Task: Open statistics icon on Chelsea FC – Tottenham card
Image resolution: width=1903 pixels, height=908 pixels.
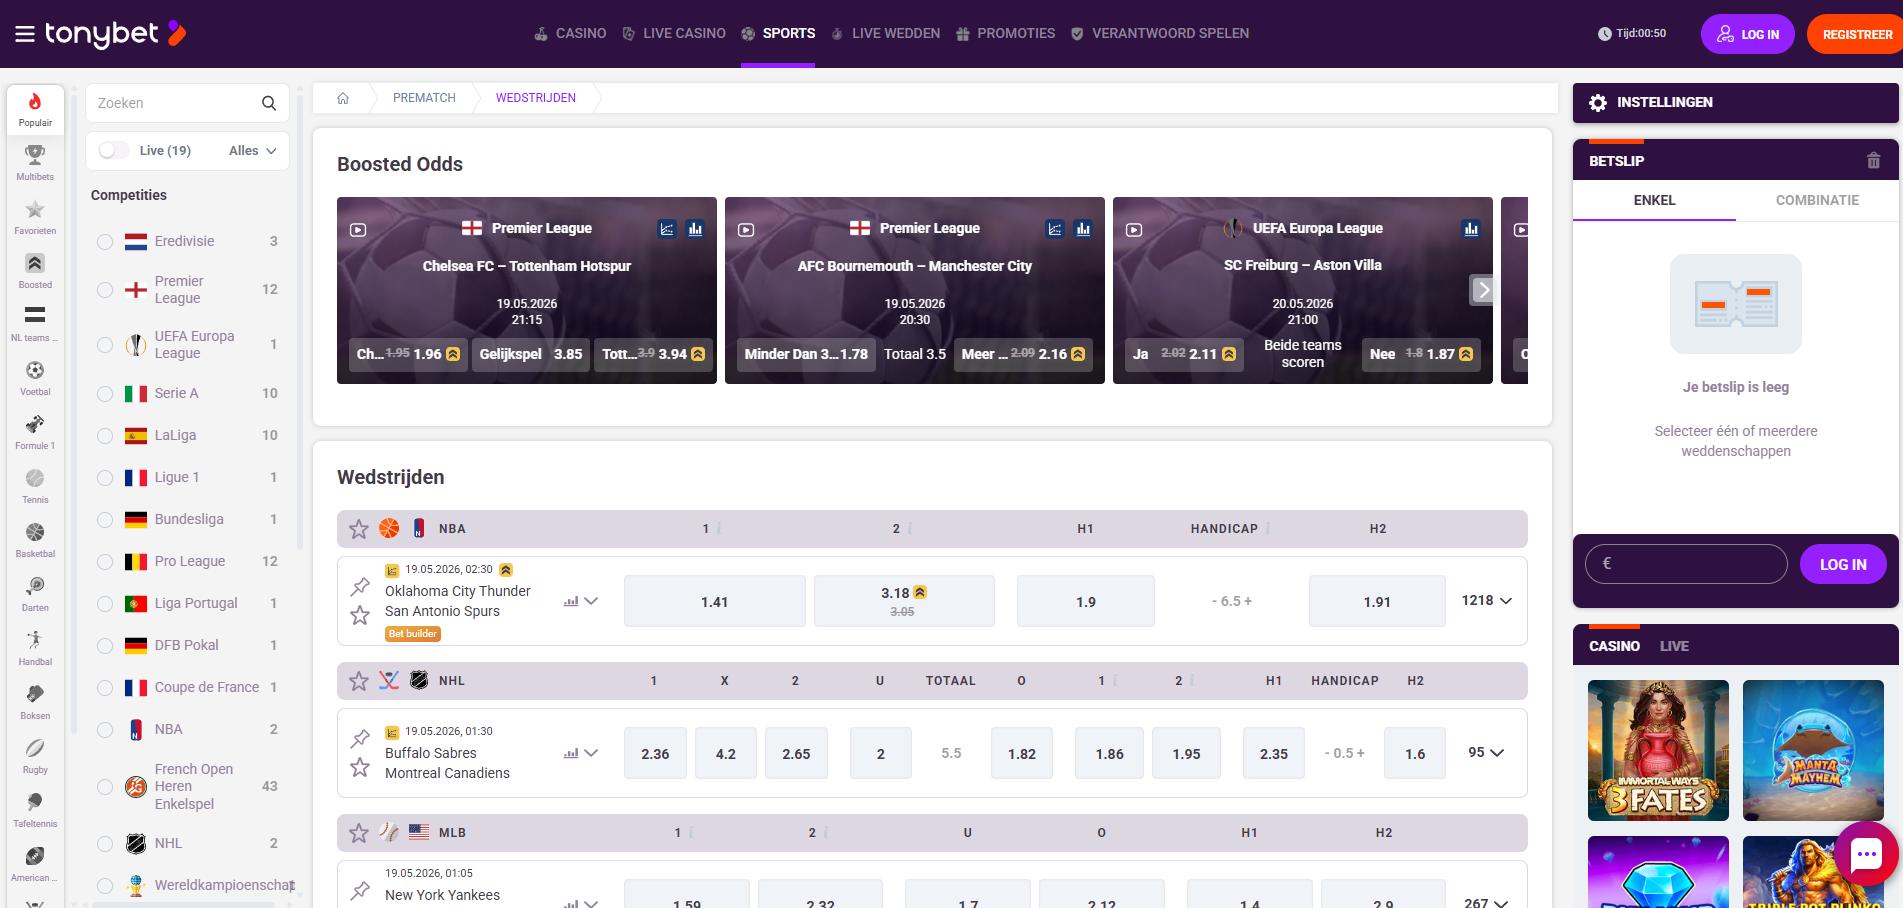Action: coord(667,229)
